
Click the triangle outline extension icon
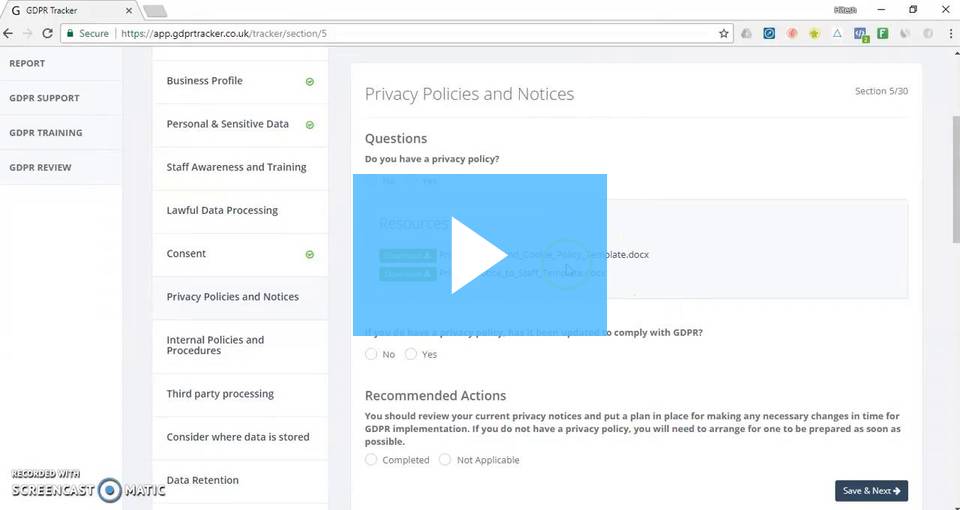(837, 33)
